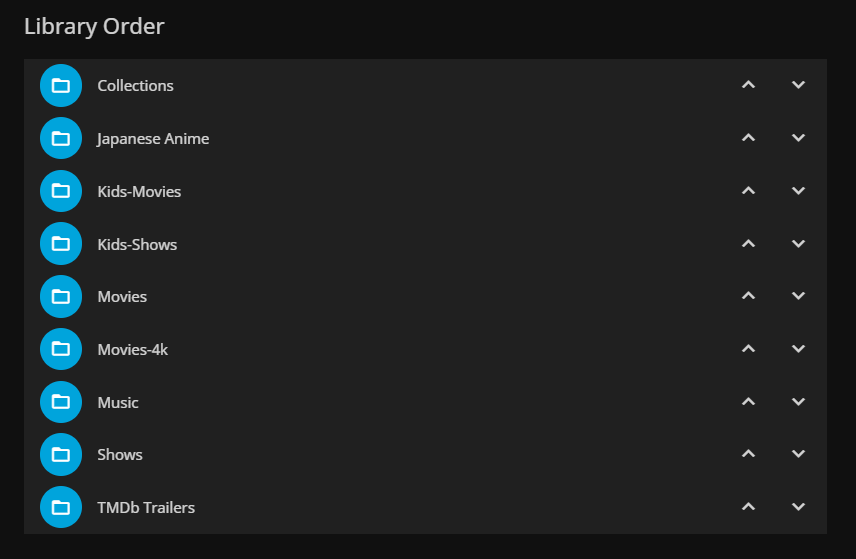Click the Movies library name

click(x=122, y=296)
